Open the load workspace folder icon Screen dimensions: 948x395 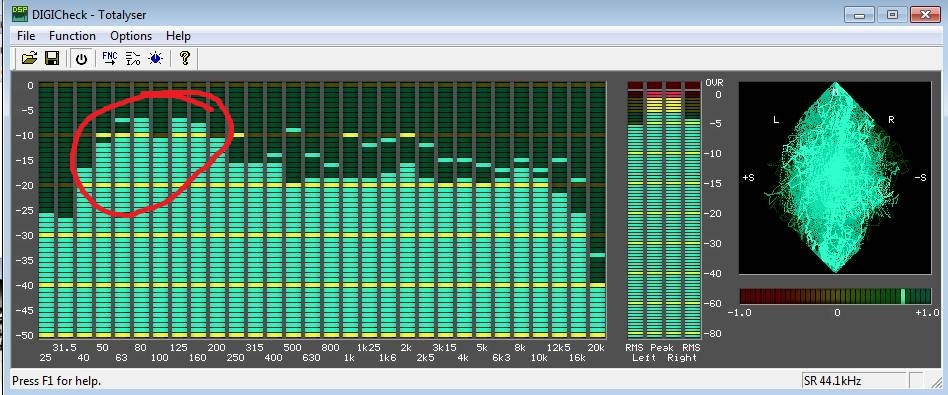click(x=30, y=58)
